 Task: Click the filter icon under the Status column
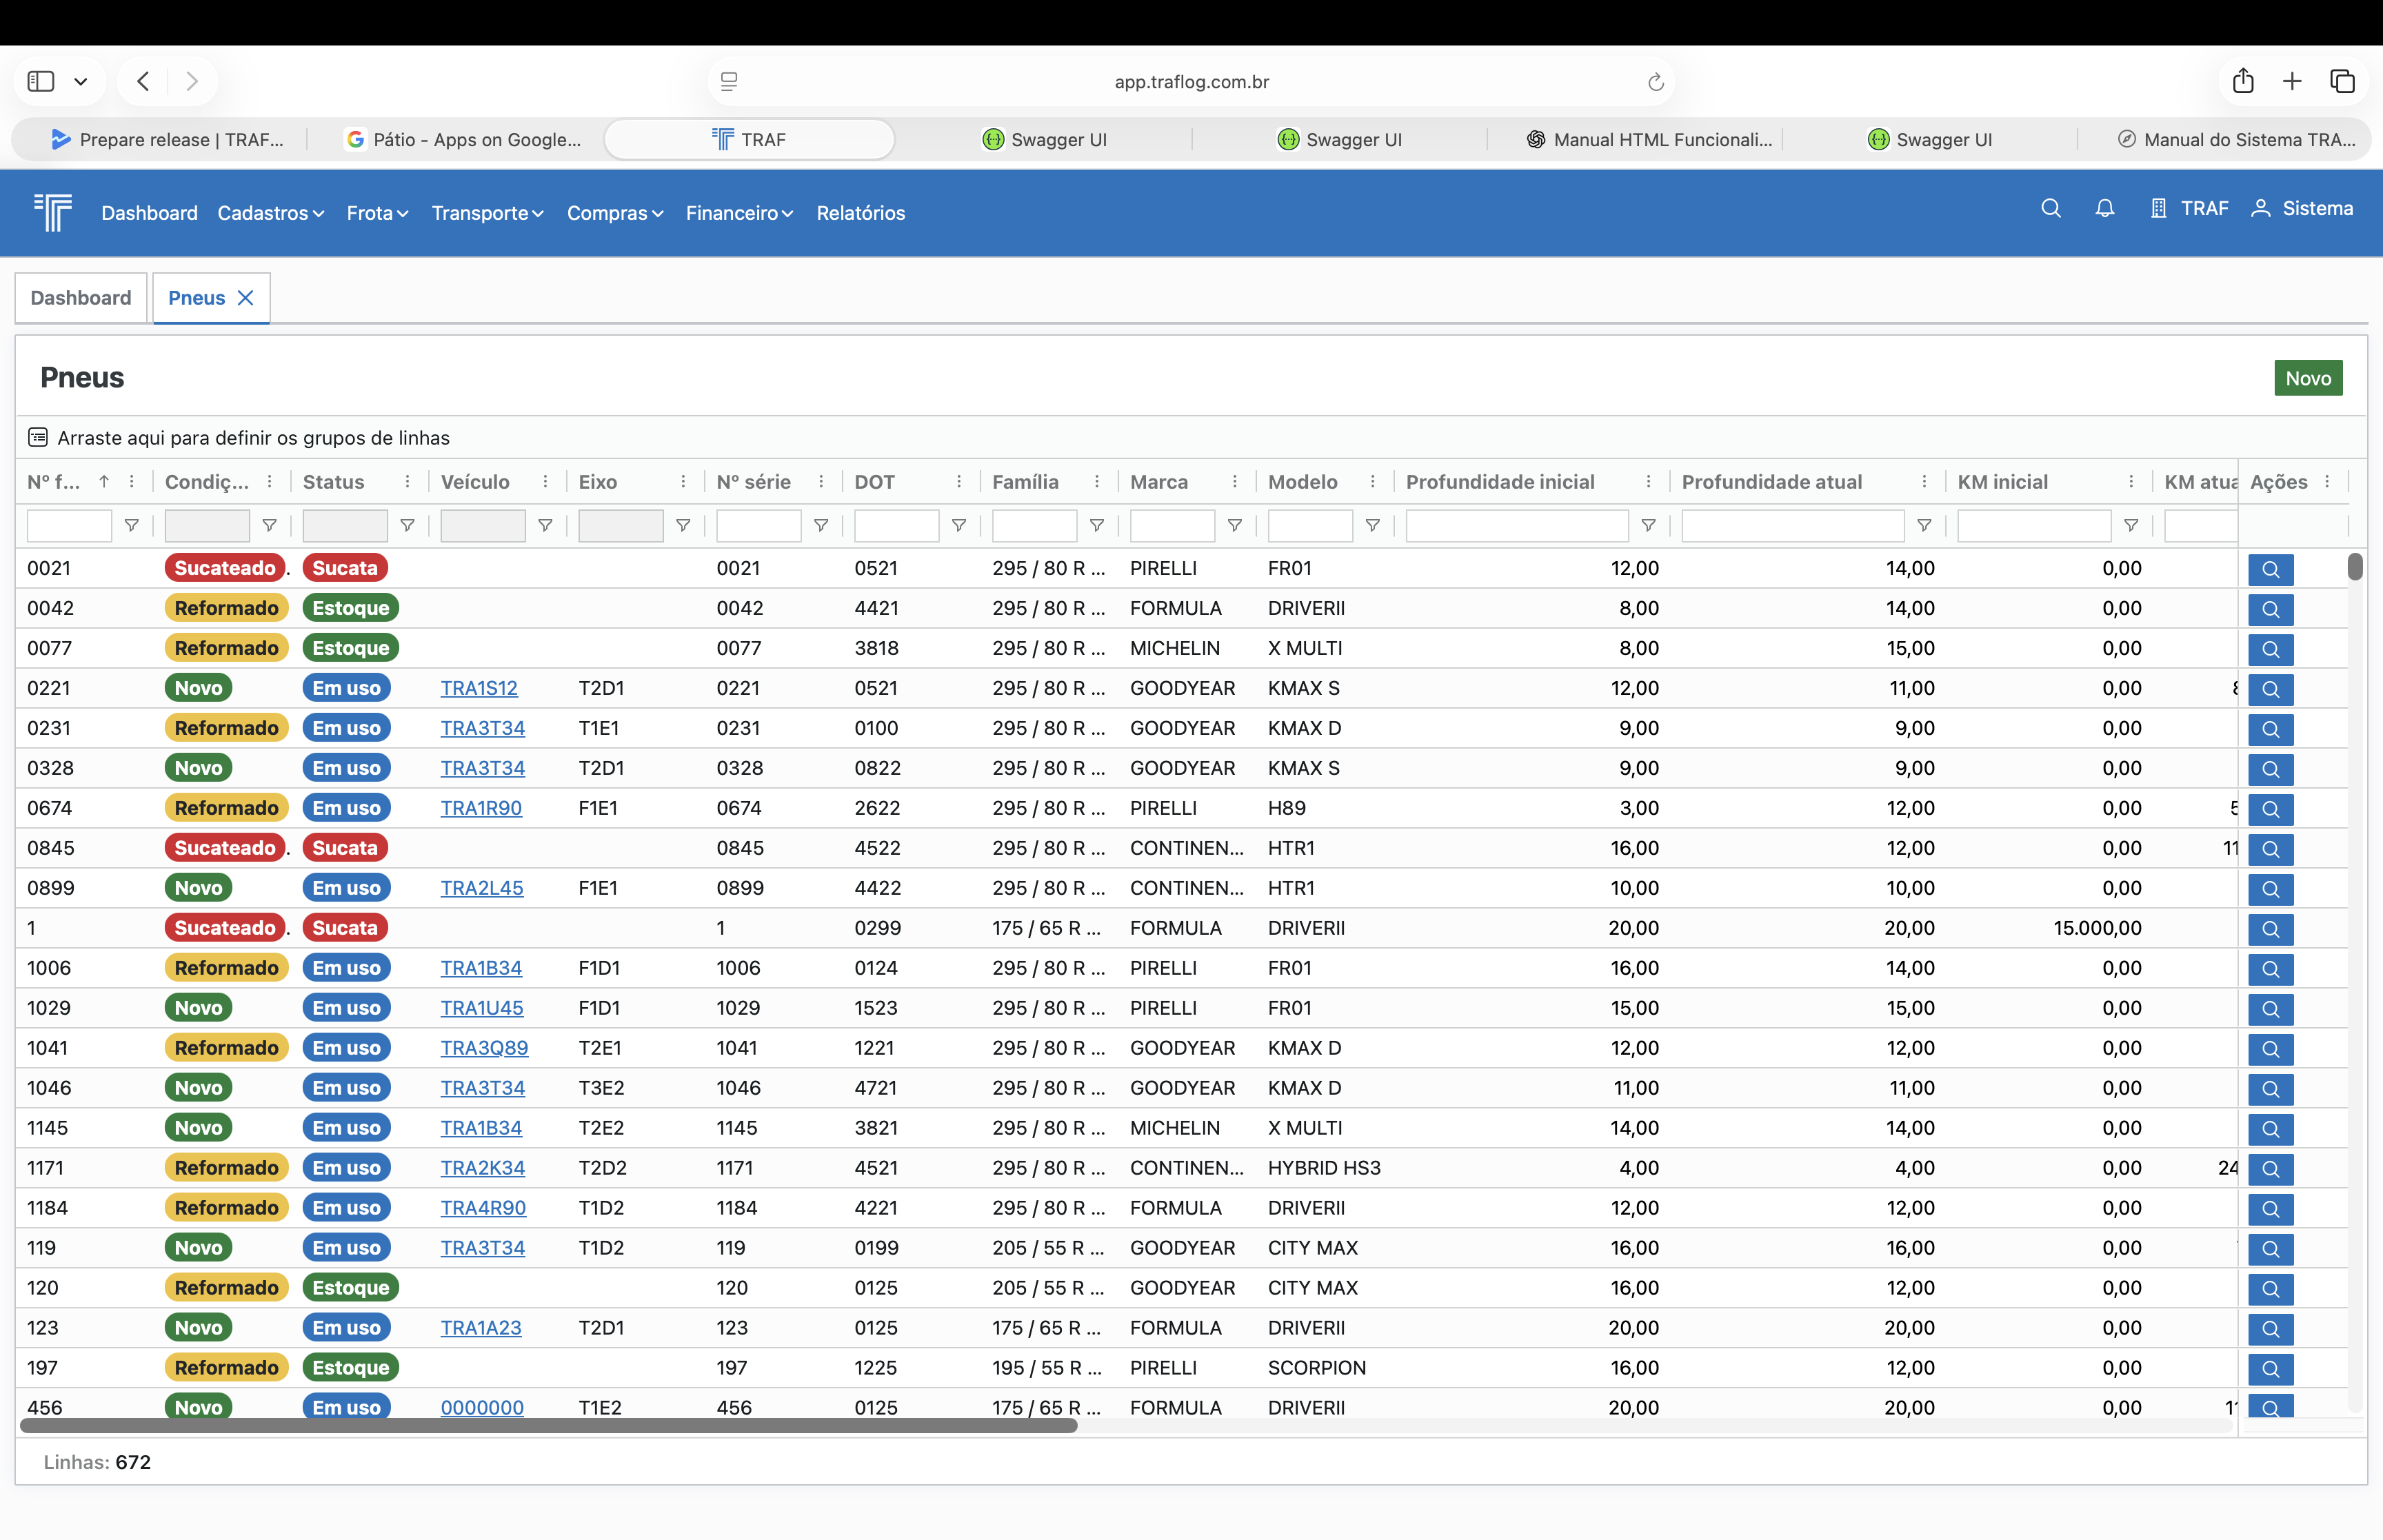pos(407,526)
